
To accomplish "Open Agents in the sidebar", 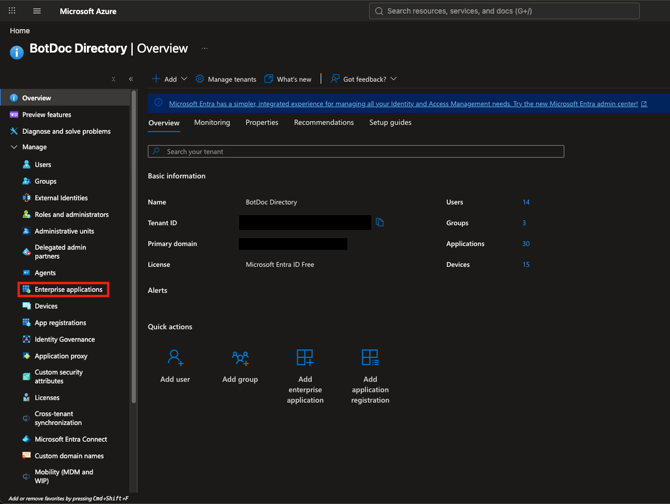I will click(45, 273).
